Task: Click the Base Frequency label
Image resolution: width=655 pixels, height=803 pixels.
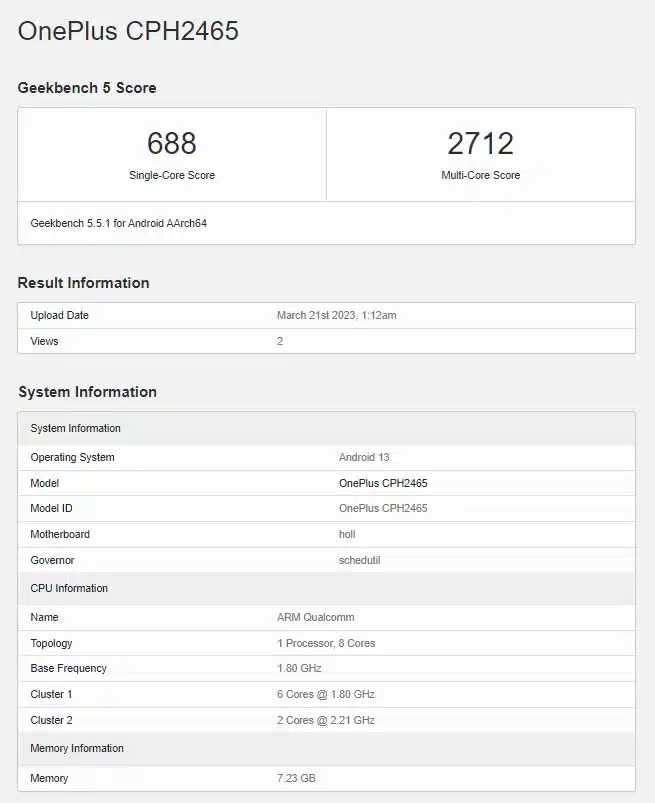Action: point(69,668)
